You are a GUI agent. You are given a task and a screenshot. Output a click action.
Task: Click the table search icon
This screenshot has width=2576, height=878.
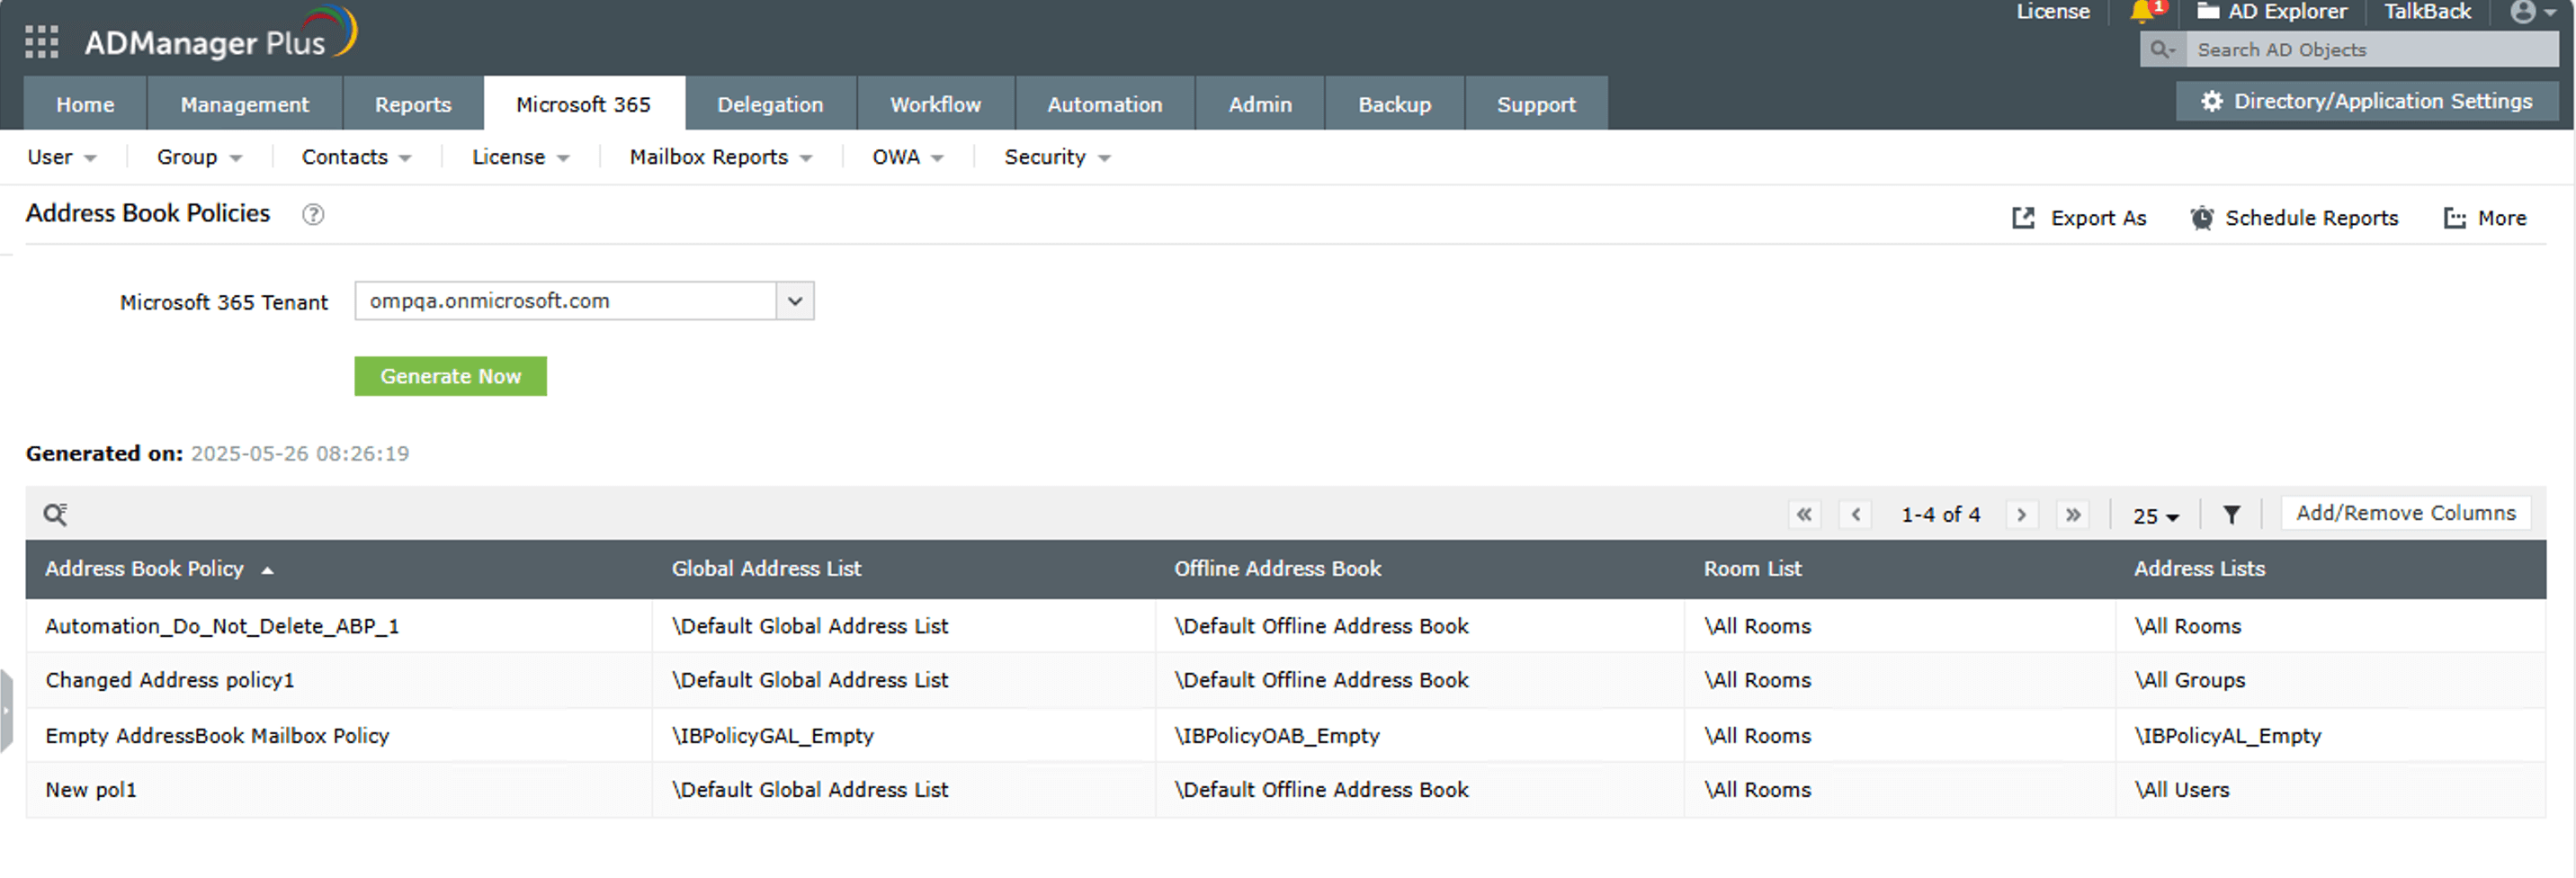pyautogui.click(x=55, y=514)
